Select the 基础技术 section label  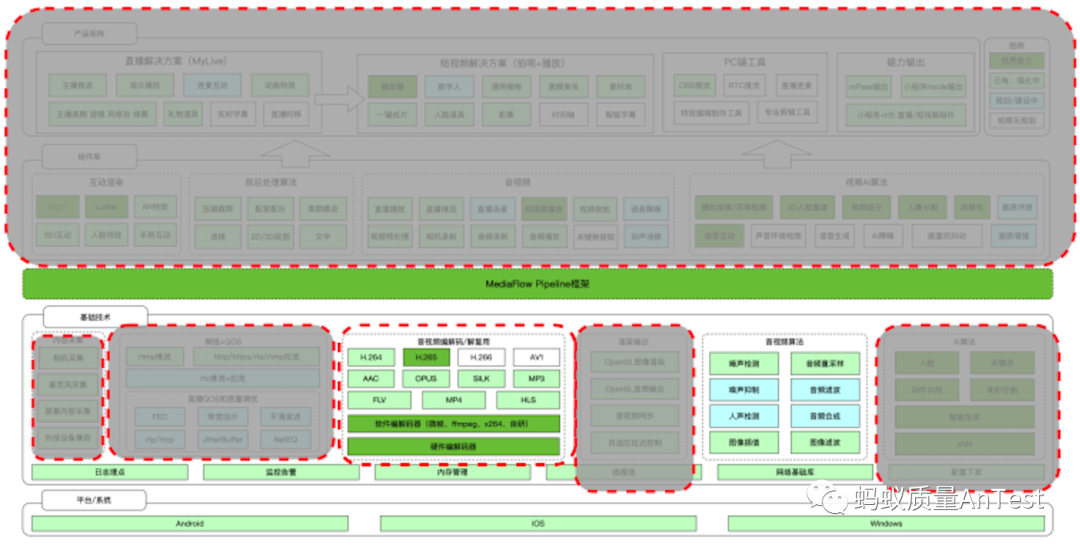[x=96, y=317]
